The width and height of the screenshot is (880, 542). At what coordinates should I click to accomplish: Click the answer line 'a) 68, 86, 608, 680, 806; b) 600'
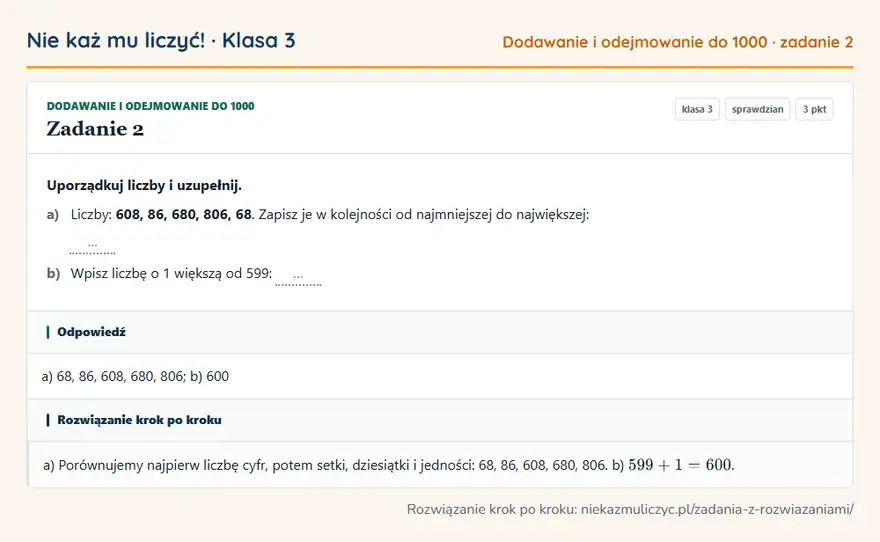coord(135,376)
